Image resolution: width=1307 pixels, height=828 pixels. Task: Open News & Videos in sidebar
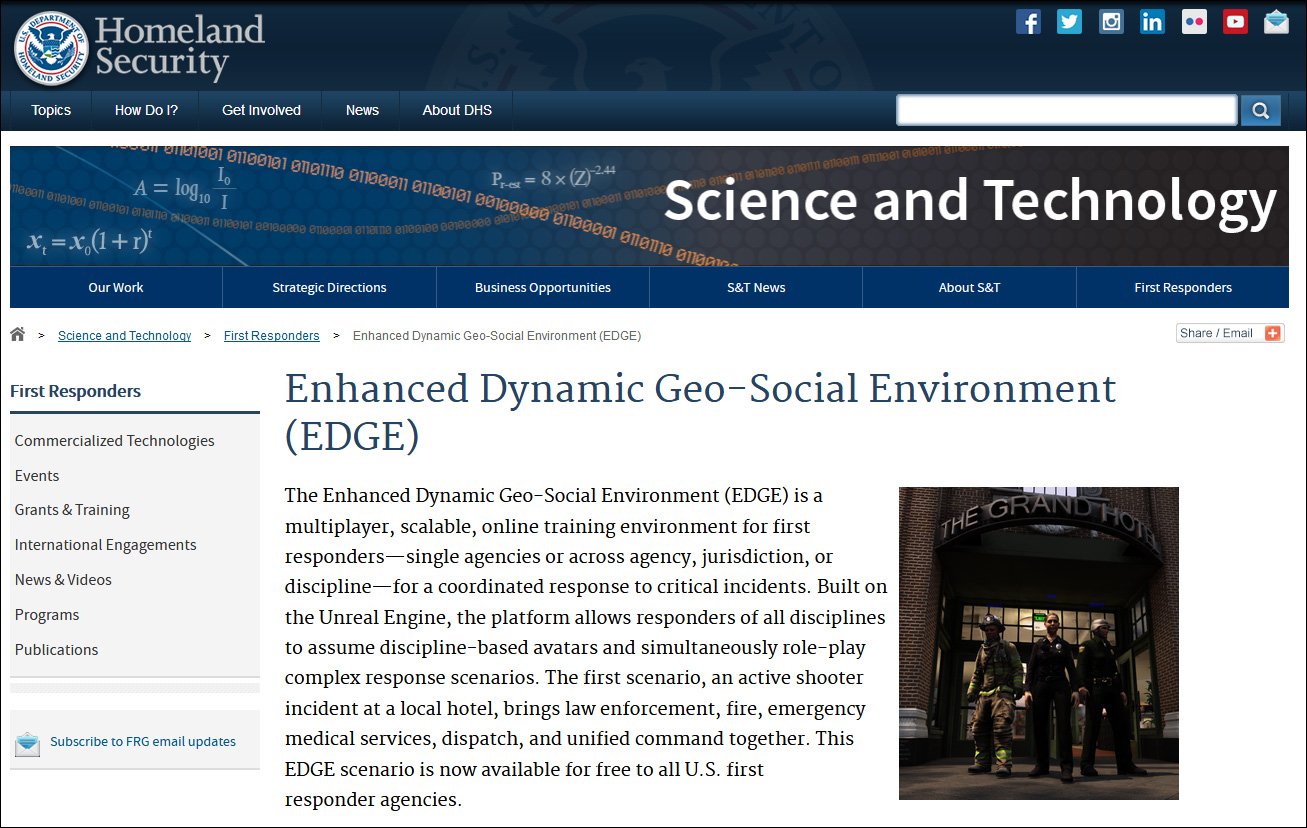63,580
